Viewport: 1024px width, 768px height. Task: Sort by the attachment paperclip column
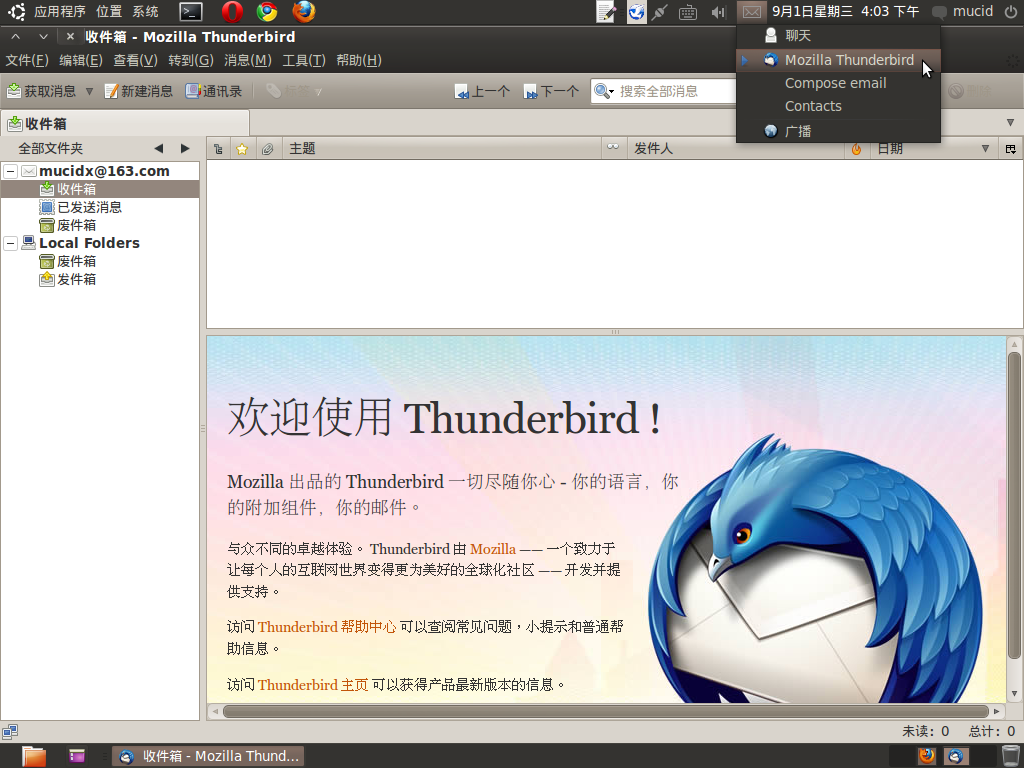(267, 149)
